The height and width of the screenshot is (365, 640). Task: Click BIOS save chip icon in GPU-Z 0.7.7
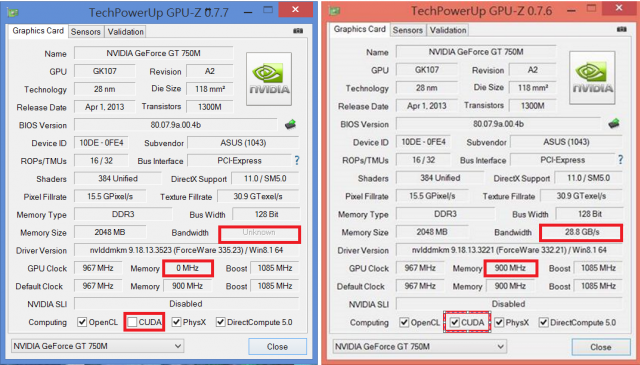tap(290, 125)
